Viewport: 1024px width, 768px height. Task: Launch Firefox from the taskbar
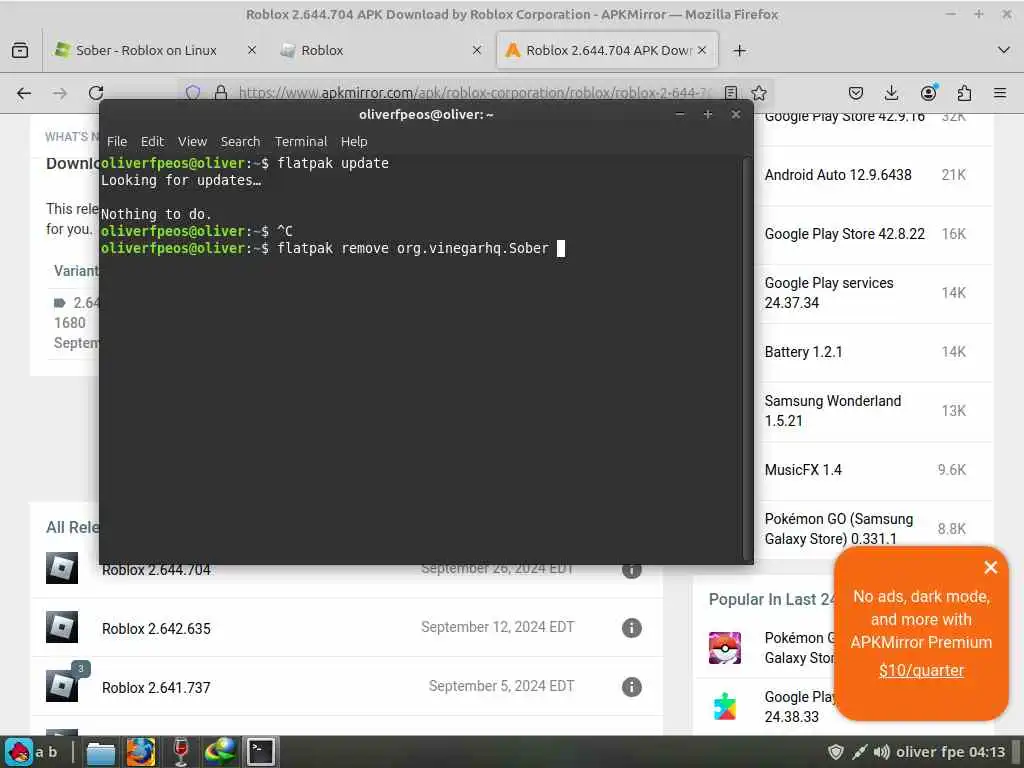point(140,752)
